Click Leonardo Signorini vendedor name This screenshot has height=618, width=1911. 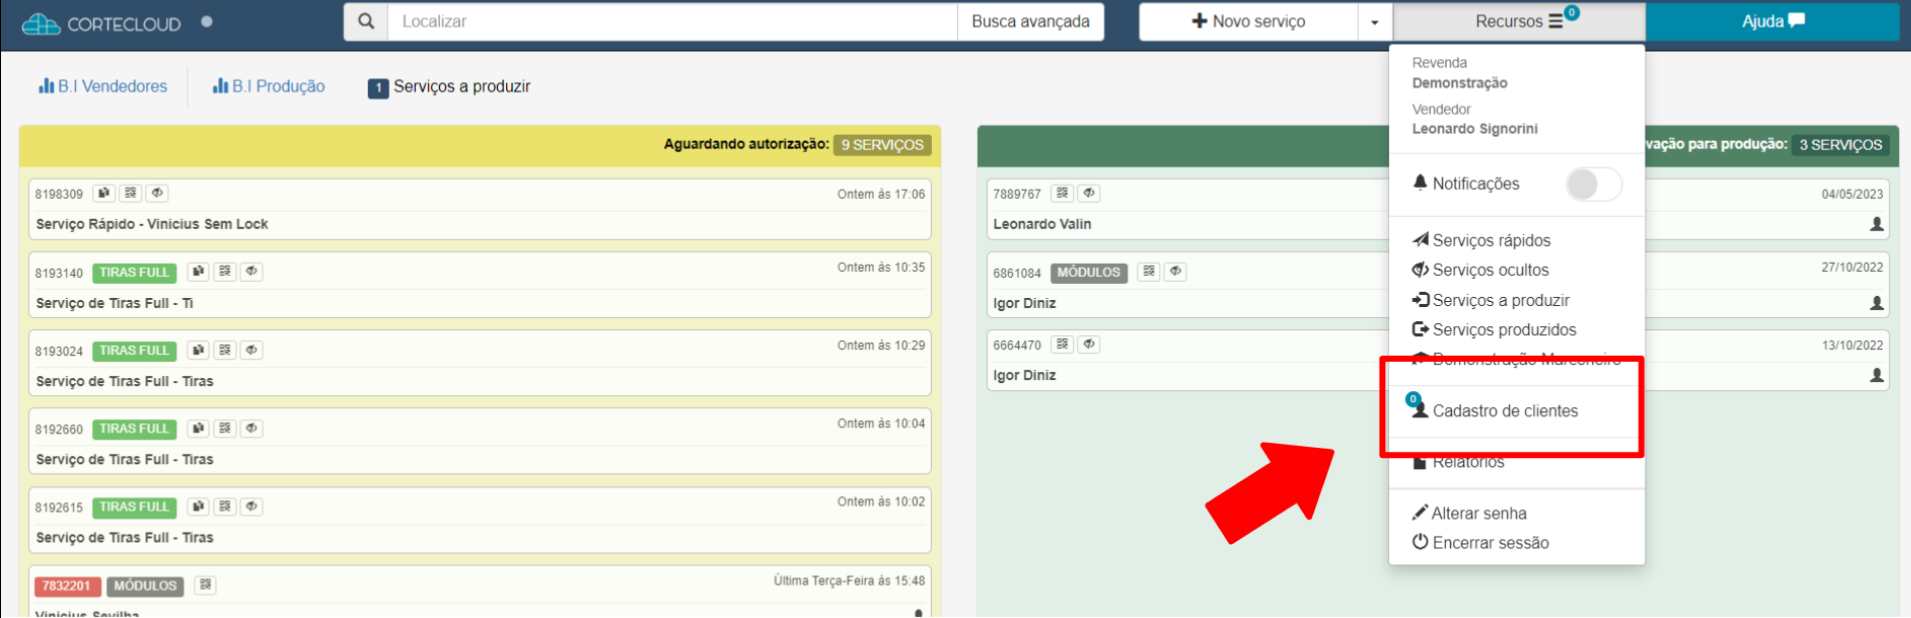1475,129
